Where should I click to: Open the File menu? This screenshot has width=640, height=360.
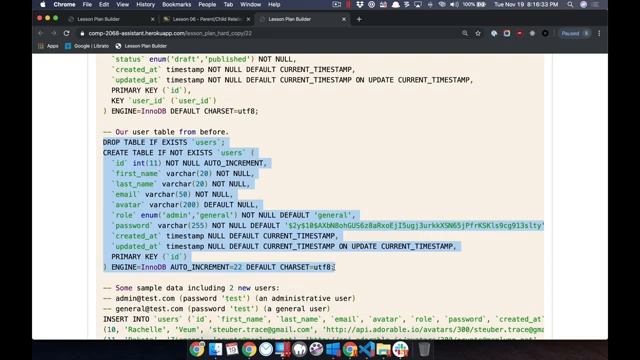(87, 4)
